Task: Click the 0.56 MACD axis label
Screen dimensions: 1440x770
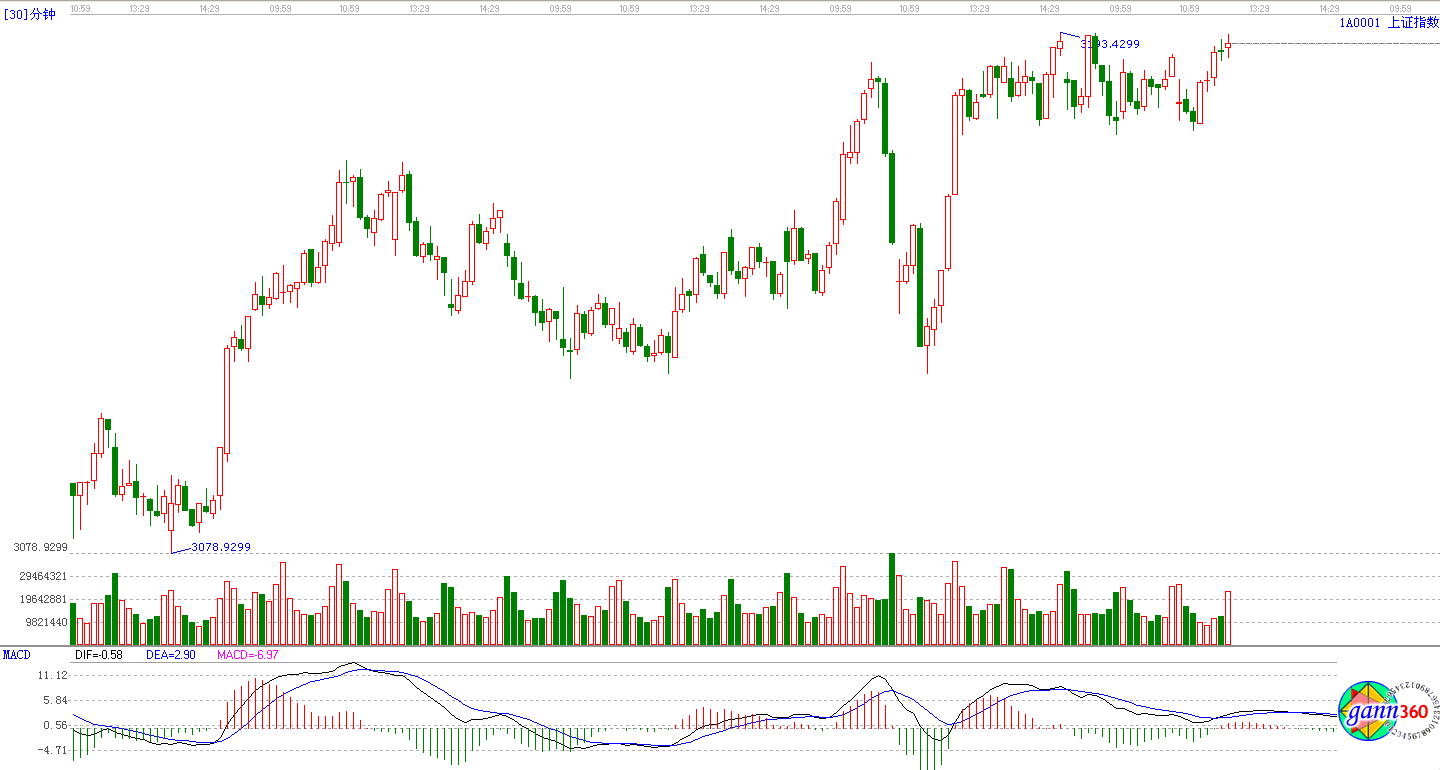Action: [55, 726]
